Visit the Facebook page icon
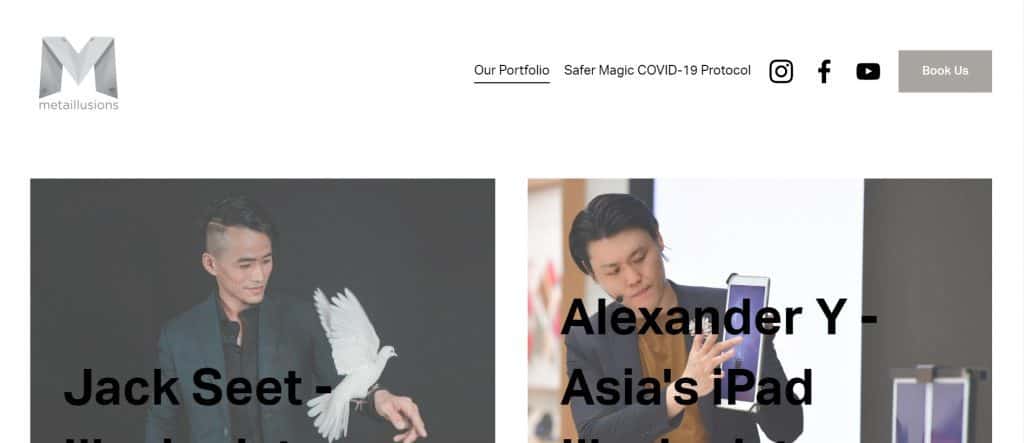Viewport: 1024px width, 443px height. click(x=824, y=71)
